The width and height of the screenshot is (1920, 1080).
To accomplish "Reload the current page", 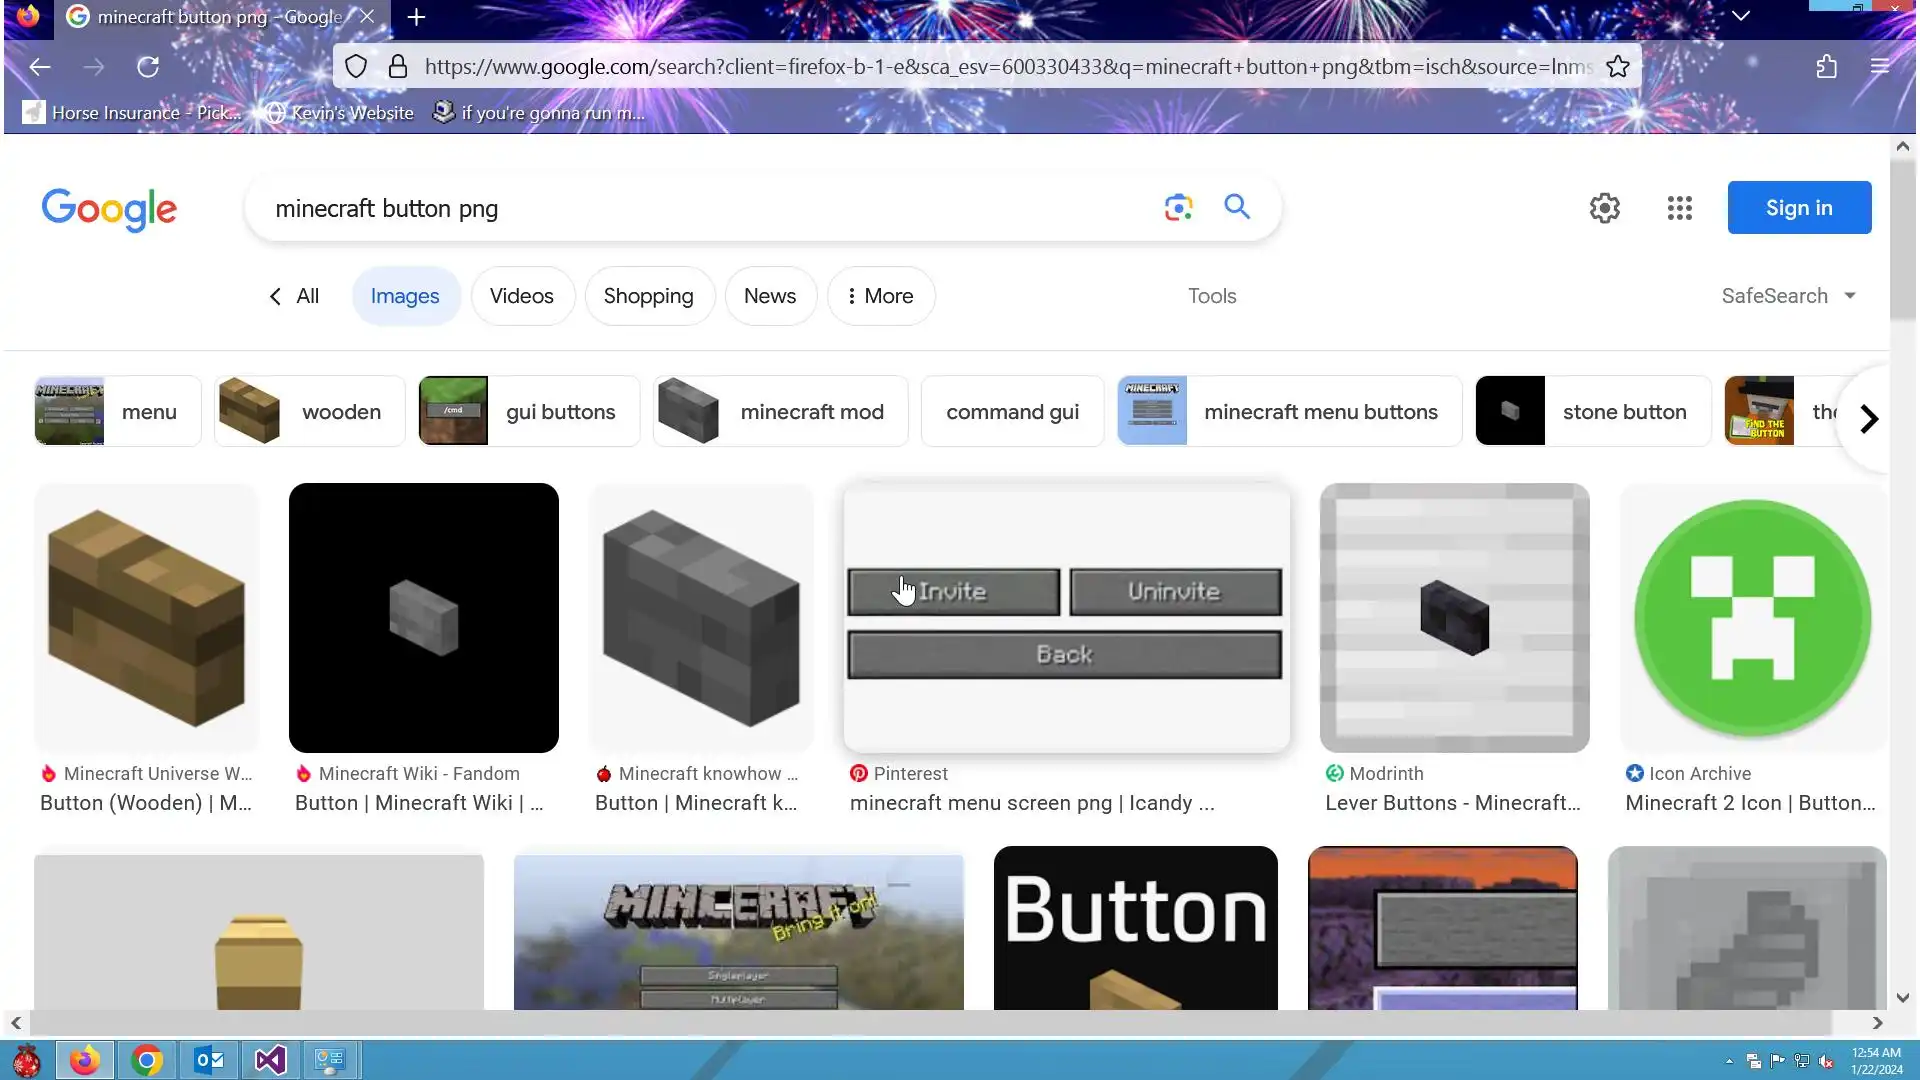I will [148, 67].
